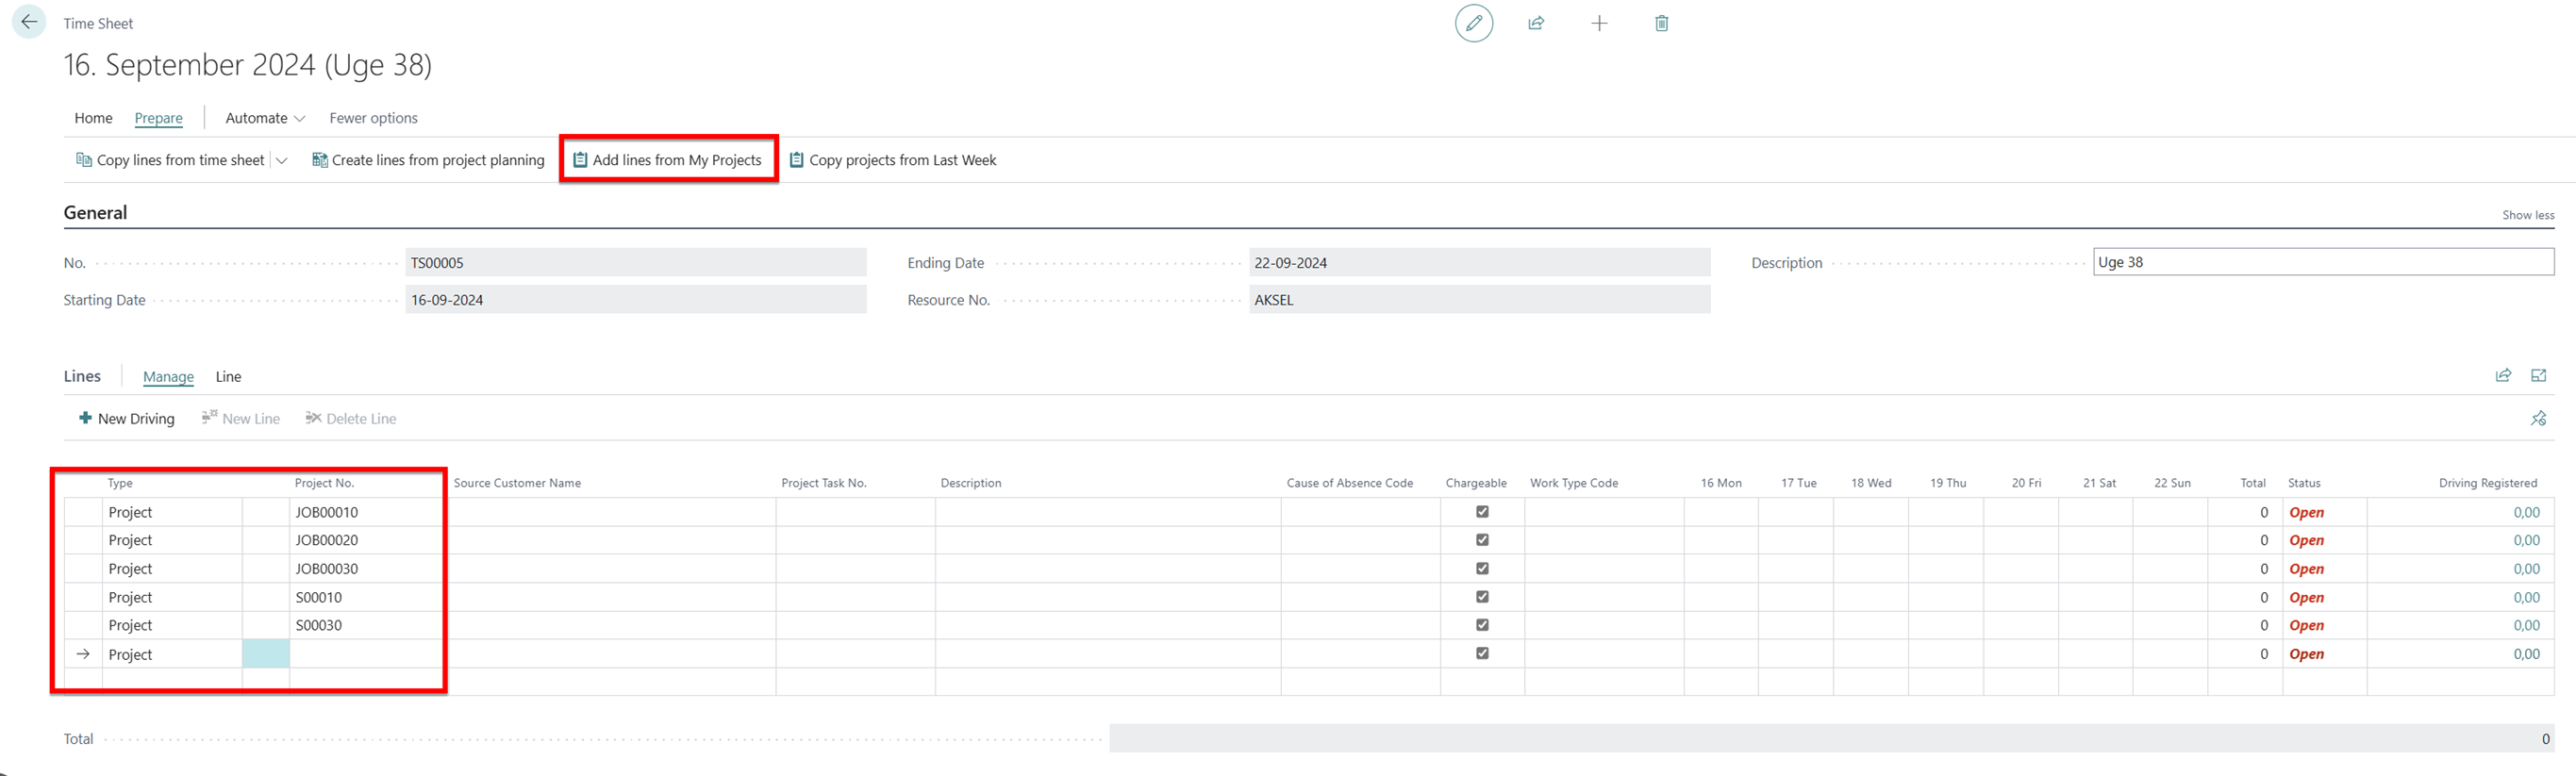Click the 19 Thu column header
The width and height of the screenshot is (2576, 776).
click(1947, 483)
